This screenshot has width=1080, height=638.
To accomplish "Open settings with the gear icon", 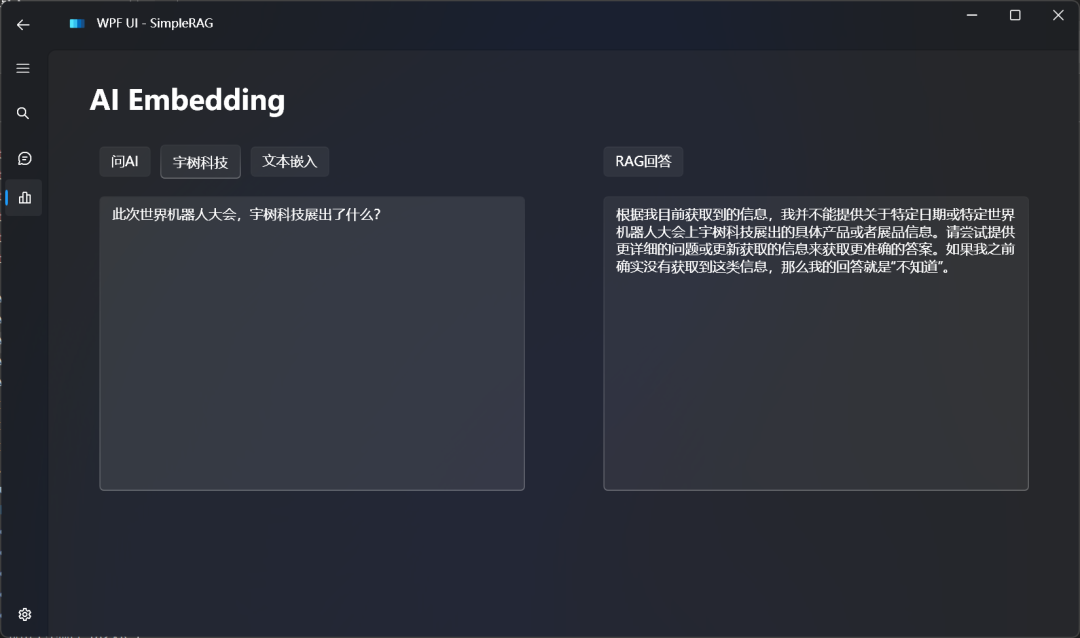I will point(23,613).
